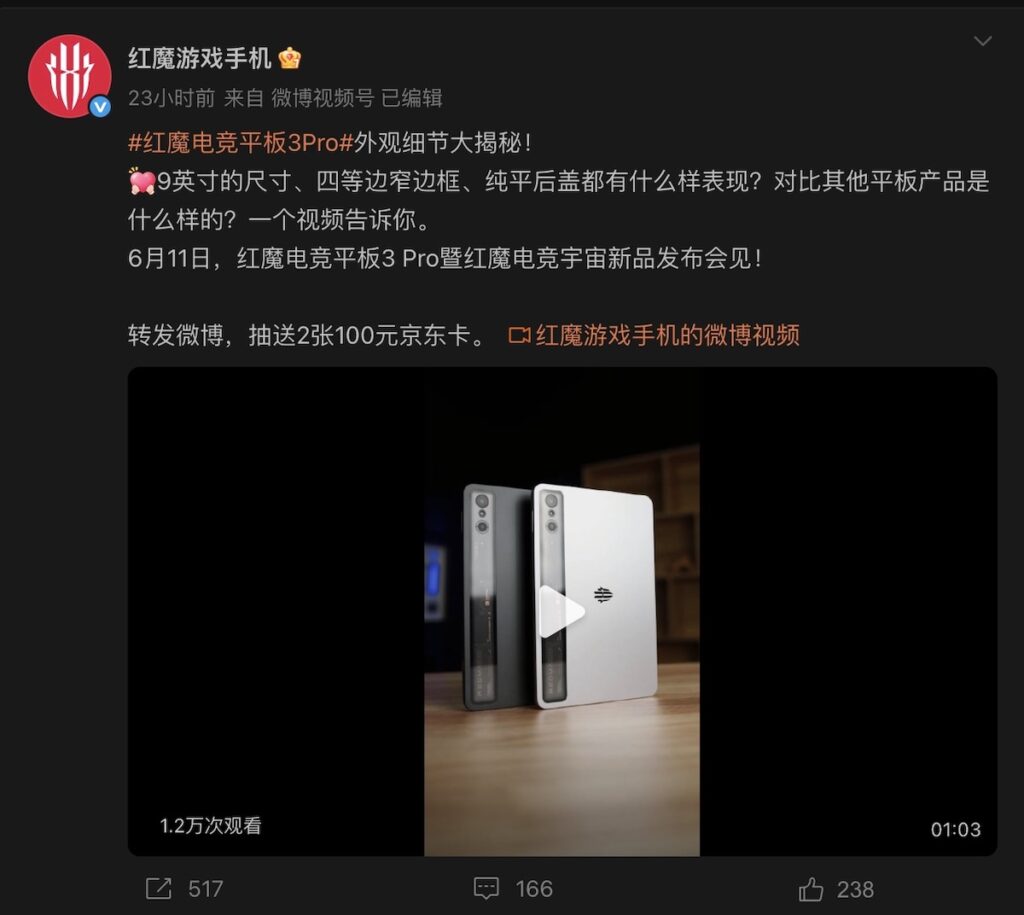The height and width of the screenshot is (915, 1024).
Task: Click the blue verified badge on the avatar
Action: click(100, 106)
